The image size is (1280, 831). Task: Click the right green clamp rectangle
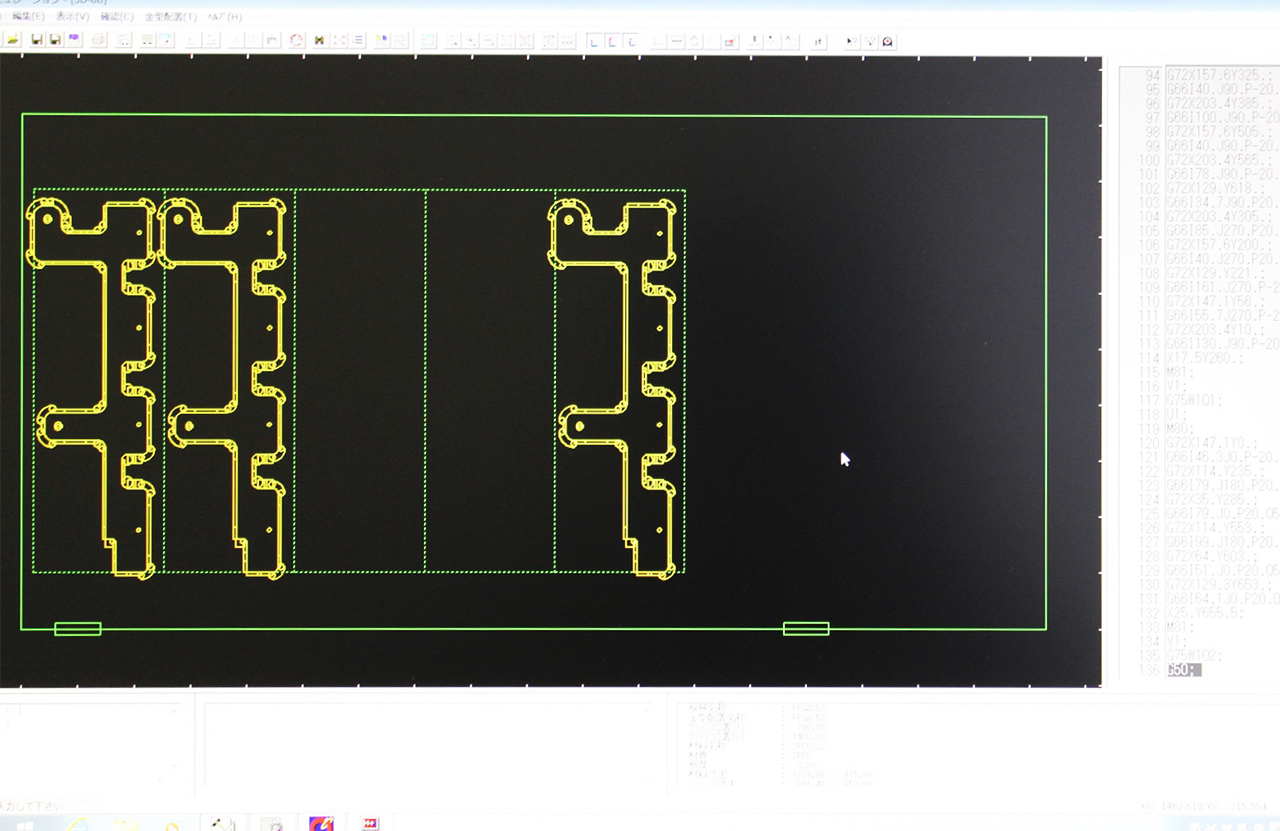click(806, 629)
